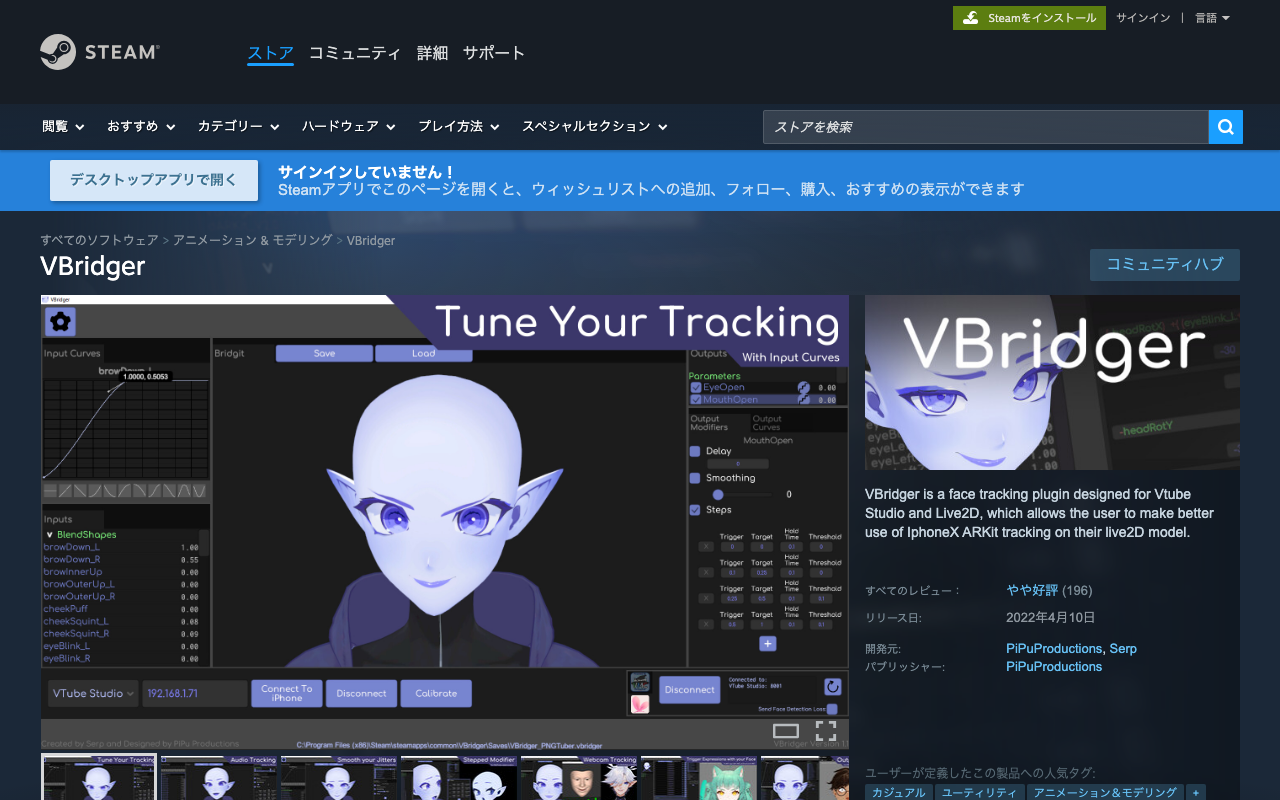This screenshot has height=800, width=1280.
Task: Select the Webcam Tracking thumbnail
Action: click(579, 778)
